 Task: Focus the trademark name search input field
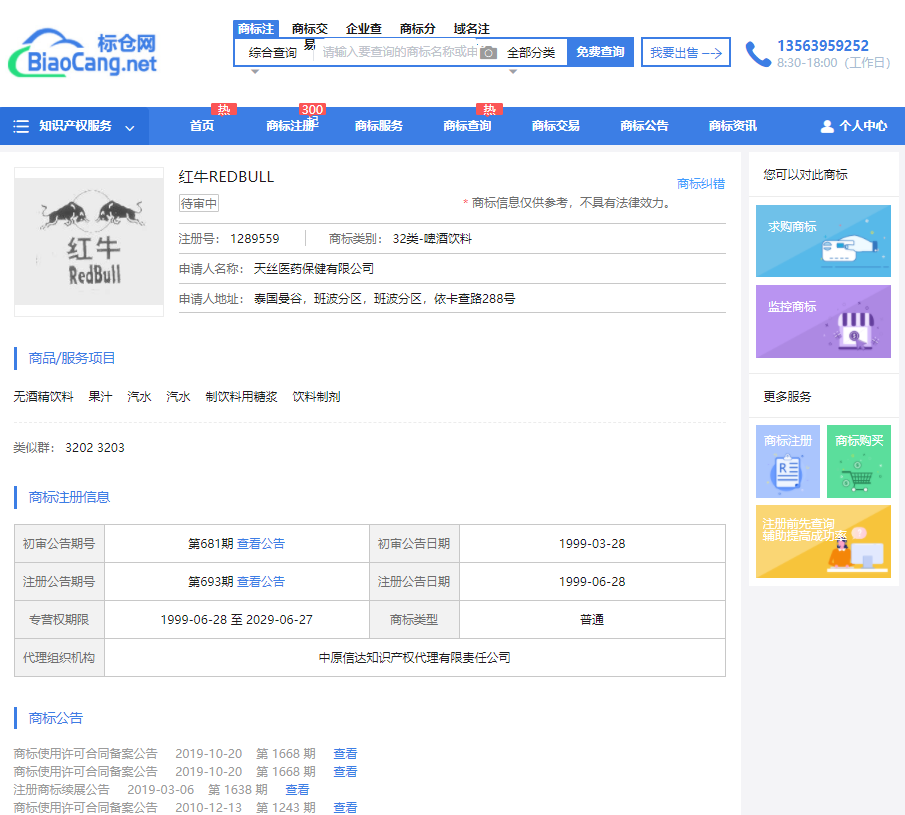400,53
